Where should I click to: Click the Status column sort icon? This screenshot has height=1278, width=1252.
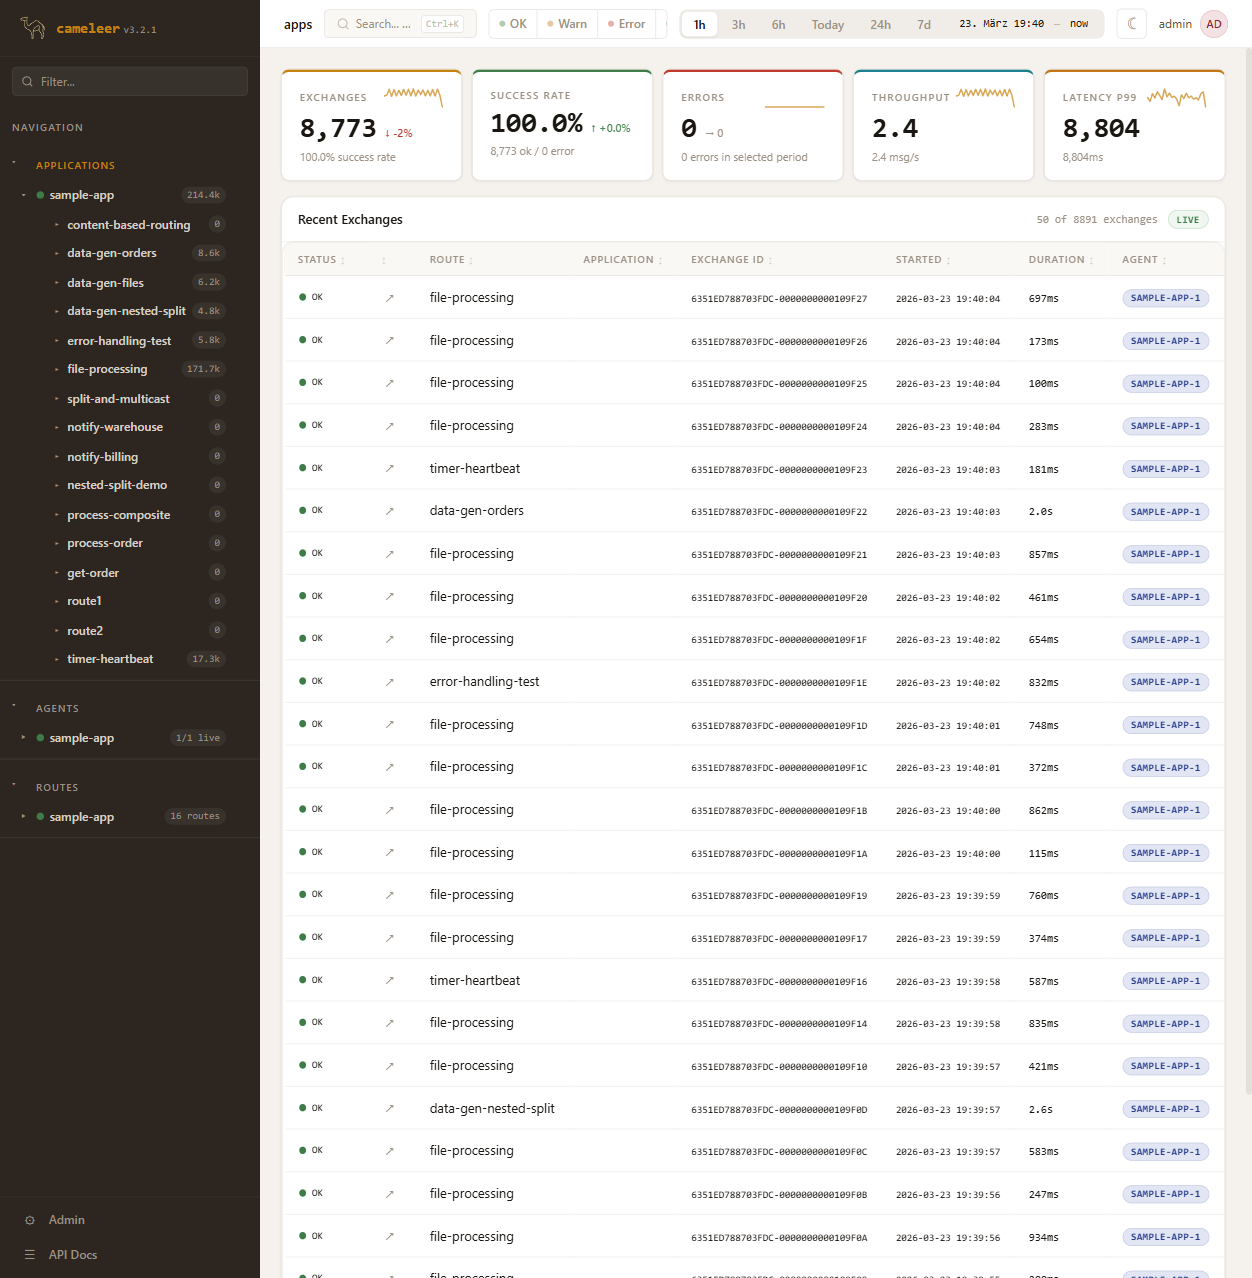pos(343,261)
